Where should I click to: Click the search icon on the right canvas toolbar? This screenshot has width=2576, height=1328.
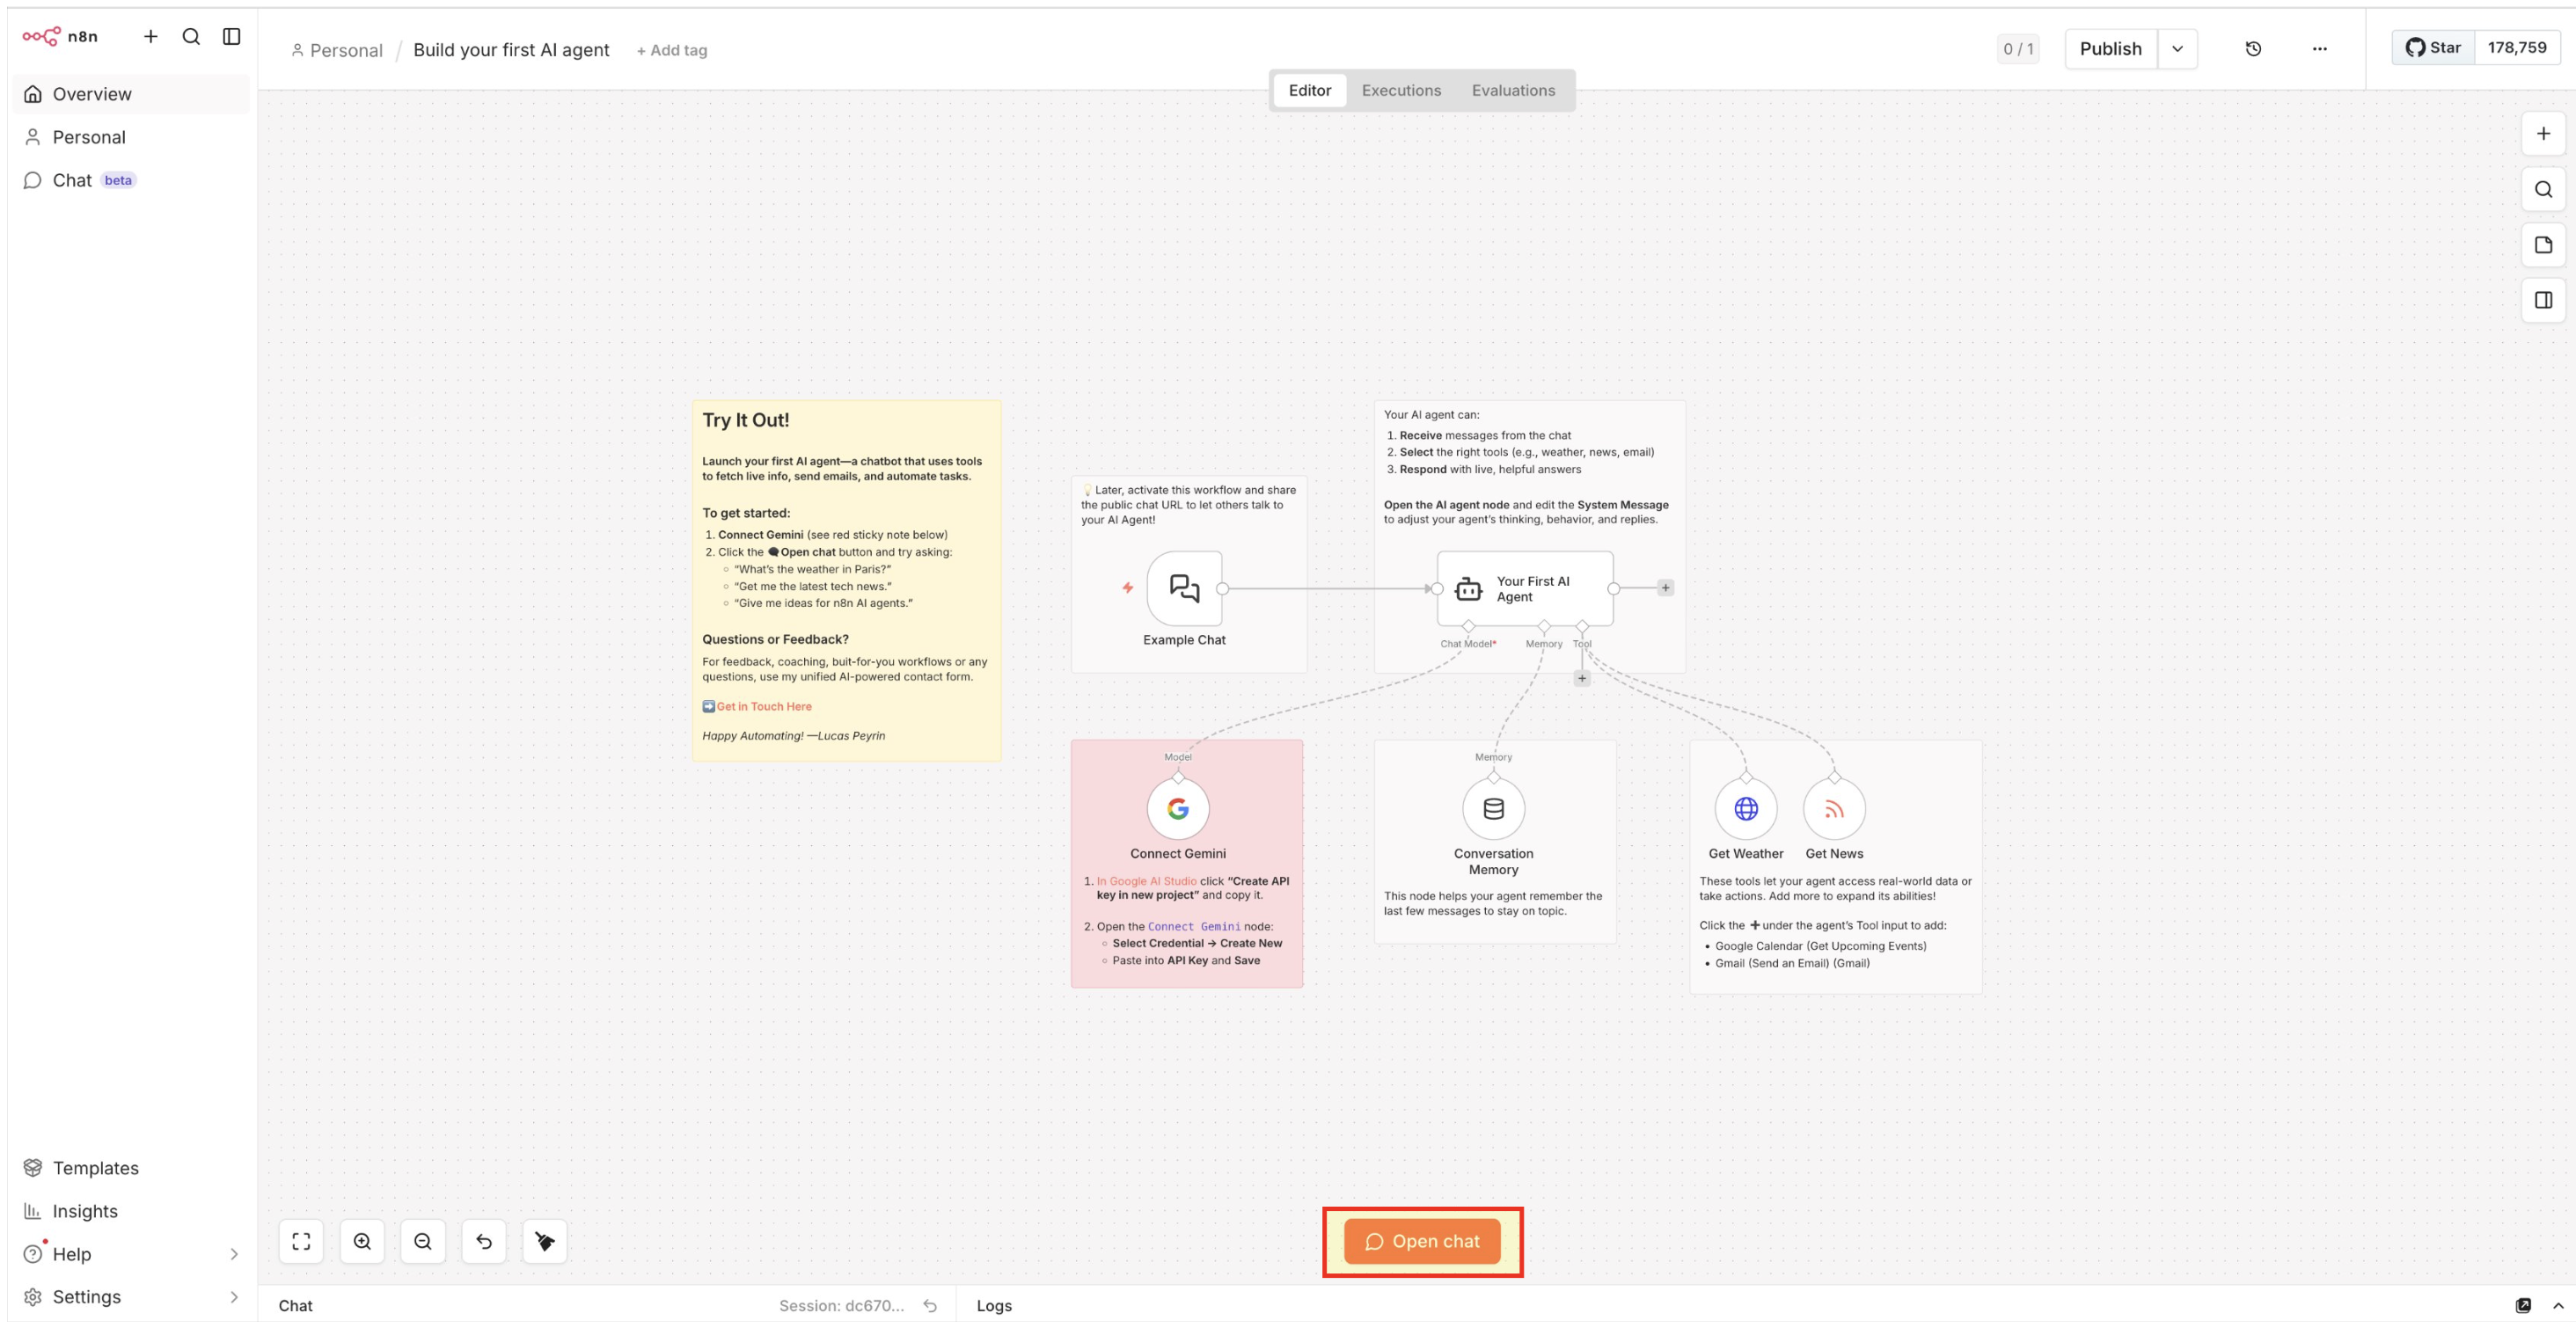2544,190
